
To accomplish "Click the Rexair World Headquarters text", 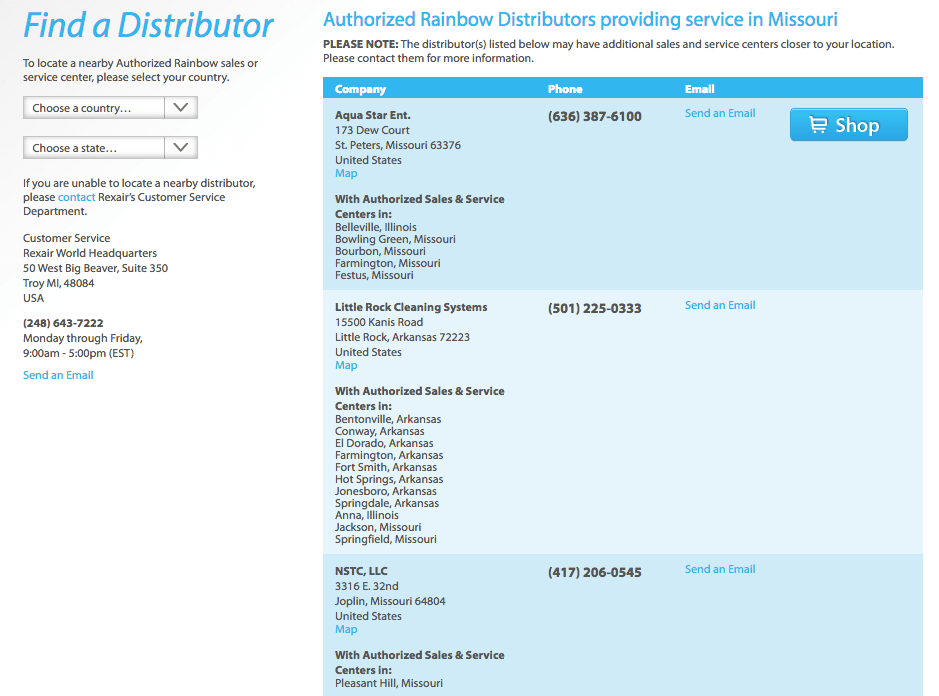I will pyautogui.click(x=90, y=253).
